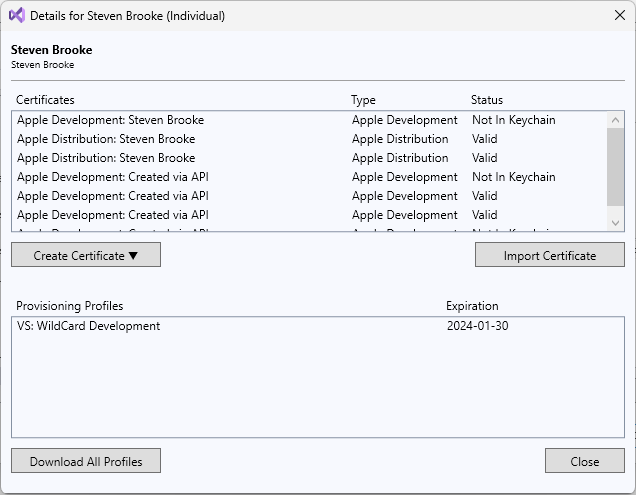
Task: Click the Type column header
Action: (363, 100)
